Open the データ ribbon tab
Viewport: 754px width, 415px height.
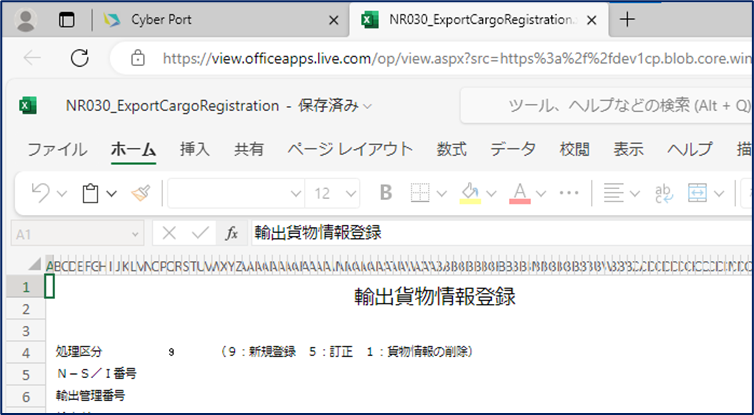click(x=512, y=149)
